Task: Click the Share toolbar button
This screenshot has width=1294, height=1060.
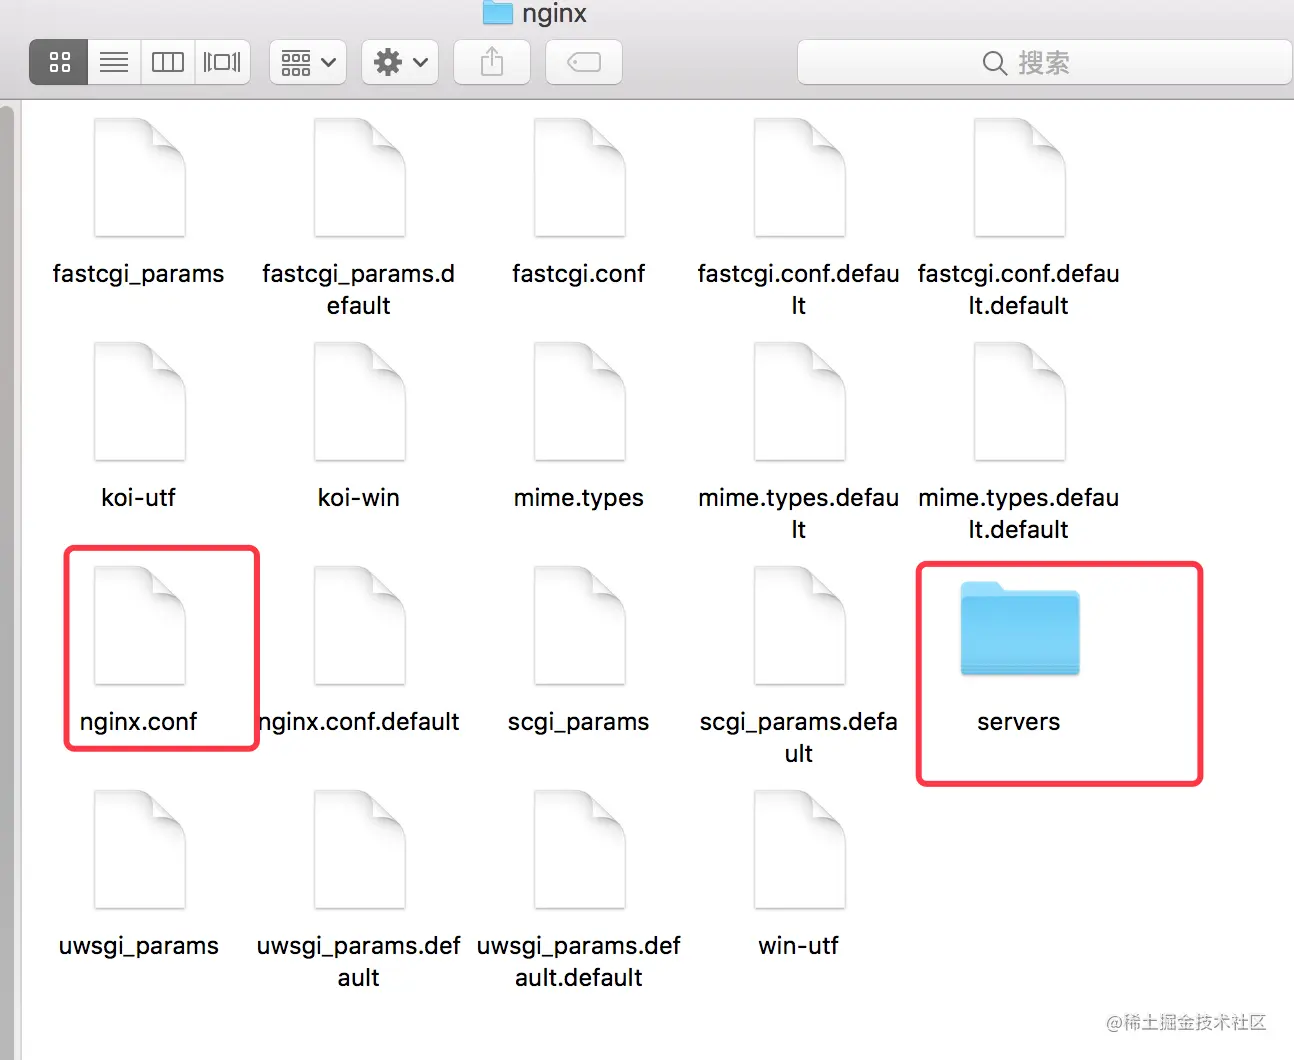Action: [x=492, y=62]
